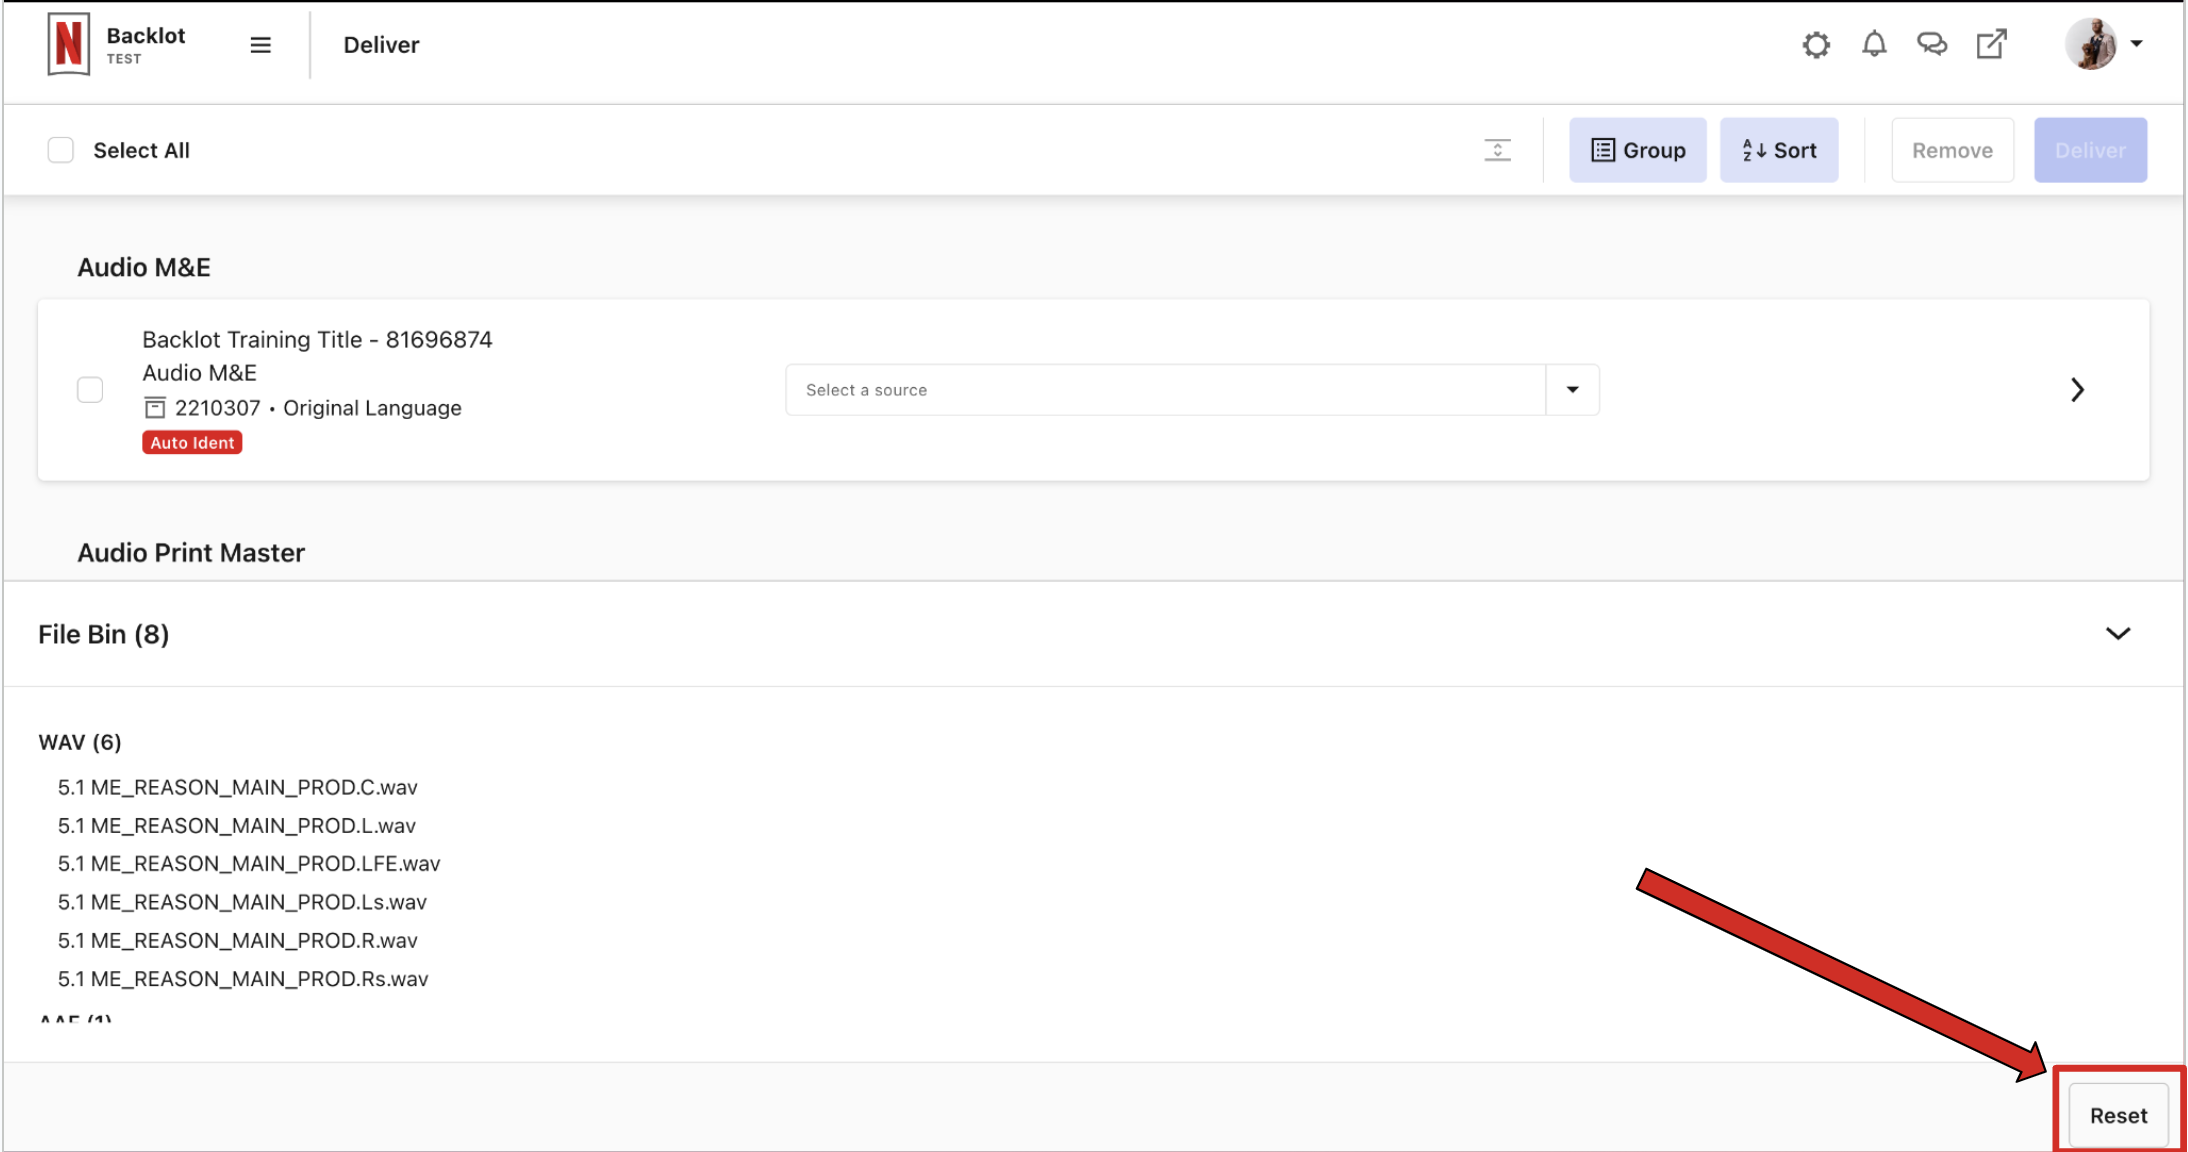Toggle the Select All checkbox

61,149
